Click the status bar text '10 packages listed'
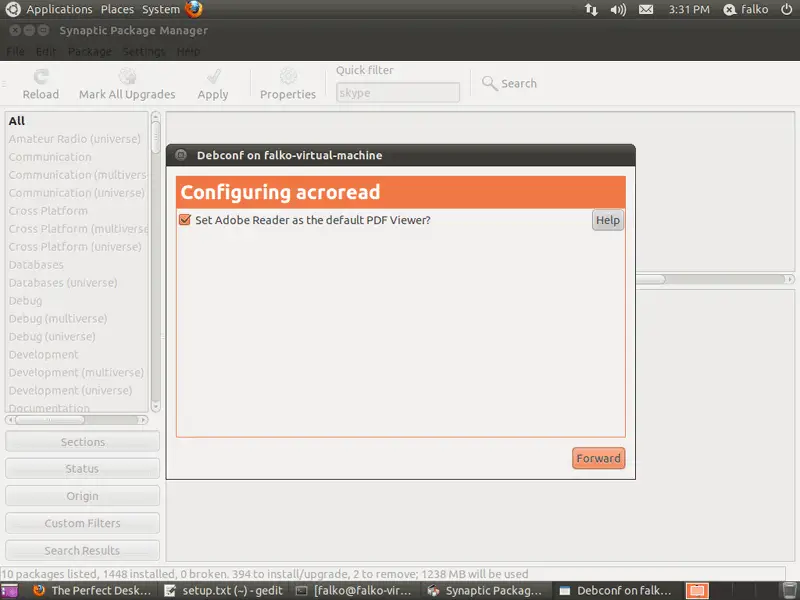Image resolution: width=800 pixels, height=600 pixels. point(51,574)
